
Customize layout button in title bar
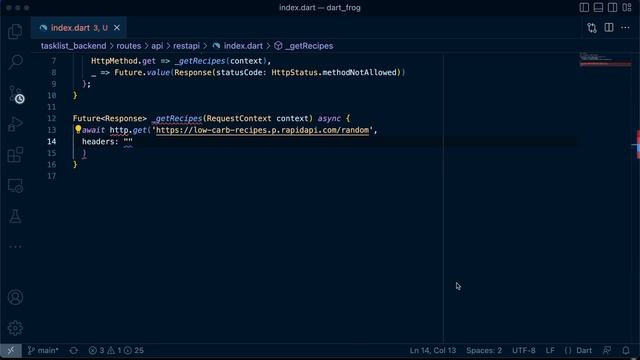tap(627, 7)
